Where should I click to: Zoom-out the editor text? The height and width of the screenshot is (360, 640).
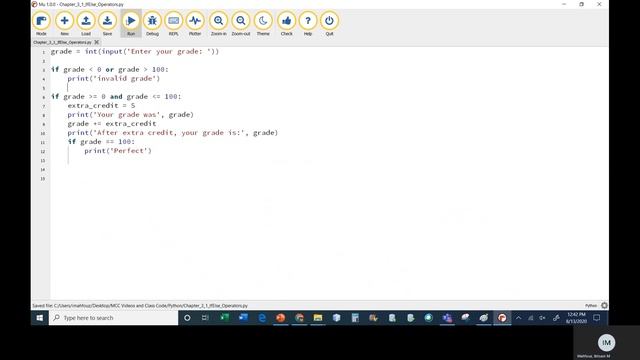(x=241, y=24)
